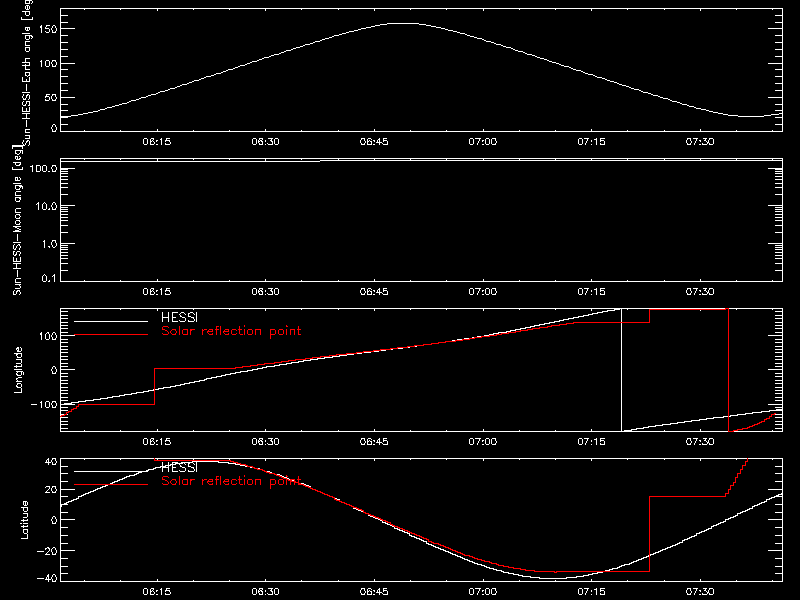Choose 06:15 time label under Longitude plot

click(x=157, y=442)
